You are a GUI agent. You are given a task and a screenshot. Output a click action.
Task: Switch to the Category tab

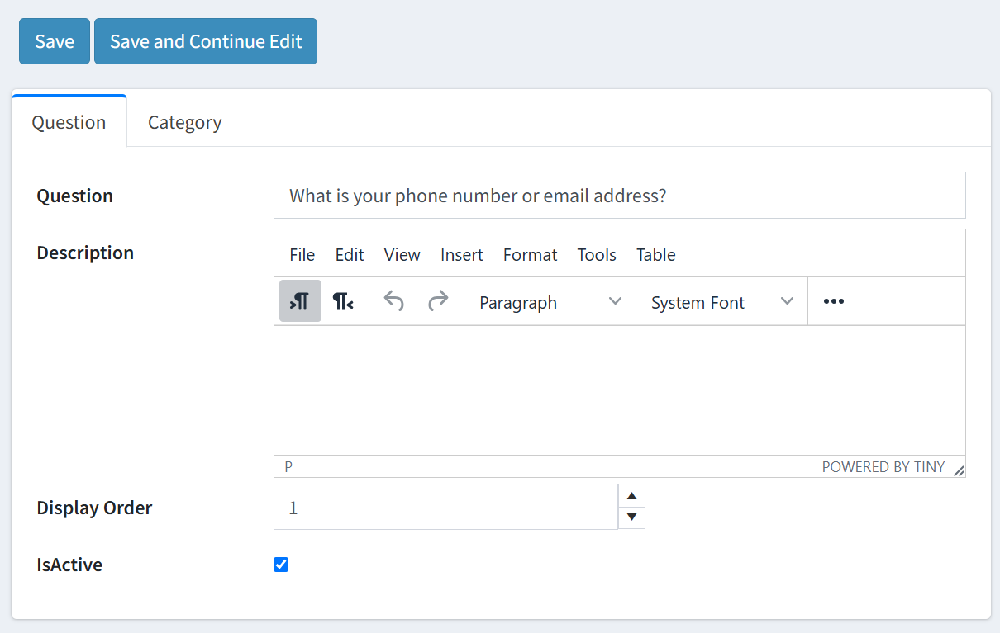[x=184, y=122]
